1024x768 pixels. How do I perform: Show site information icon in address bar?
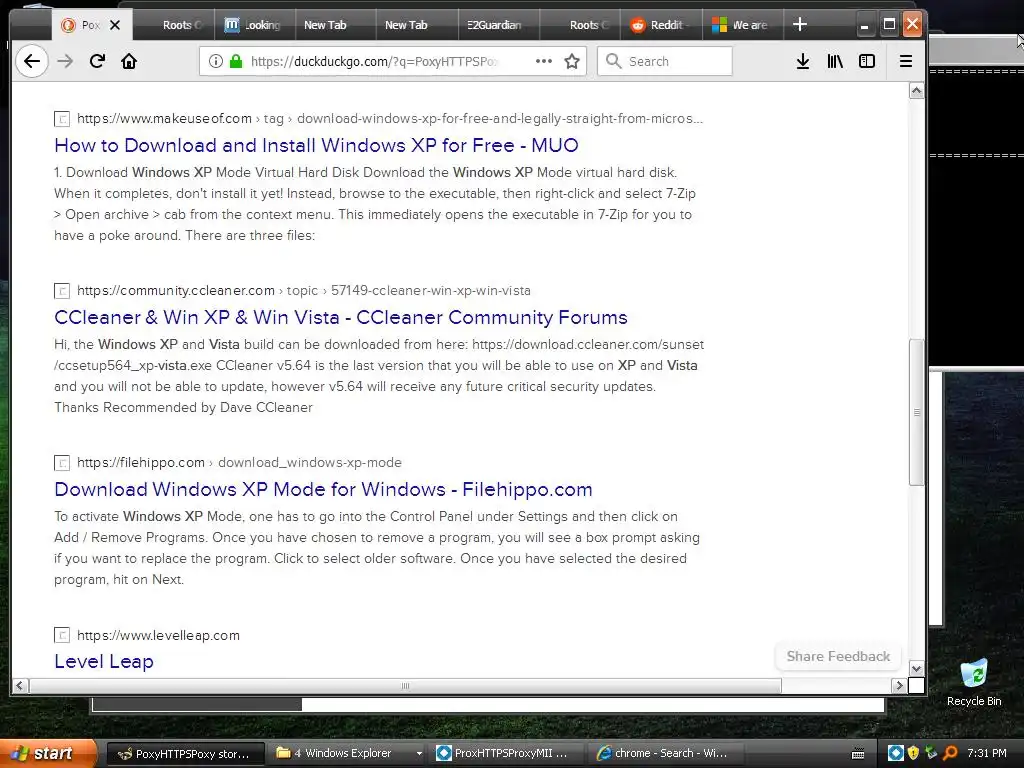coord(216,61)
